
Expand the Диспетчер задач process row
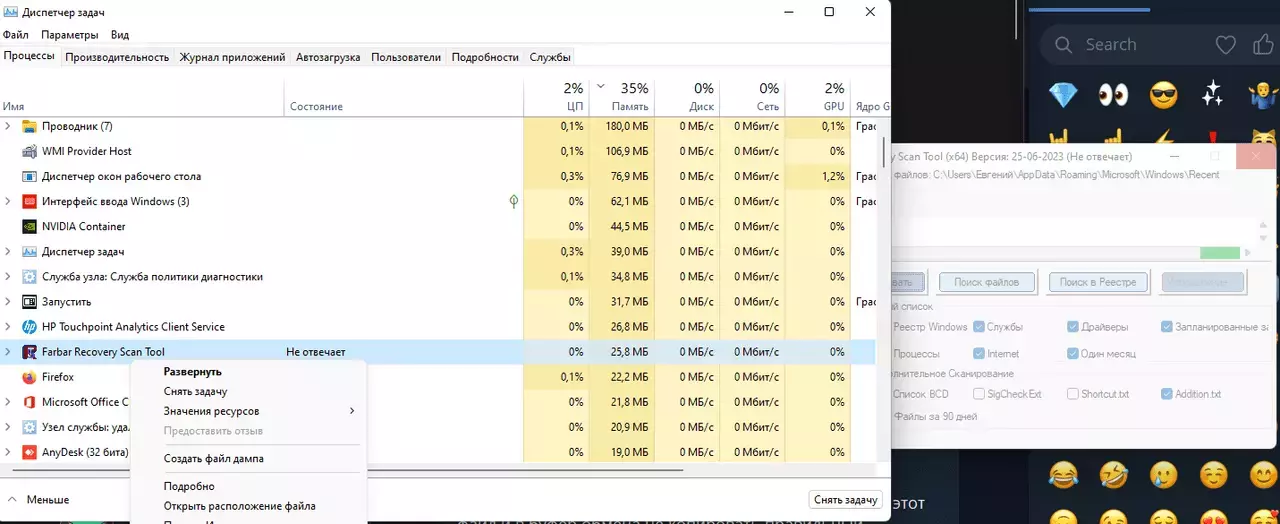(x=8, y=251)
